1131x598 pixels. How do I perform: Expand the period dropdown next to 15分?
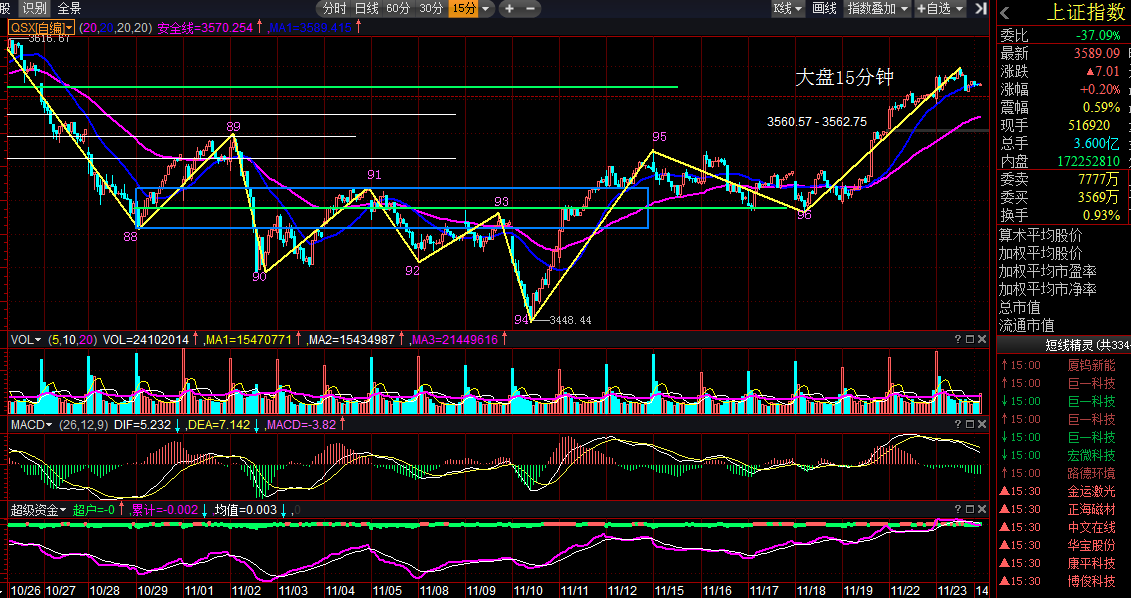click(x=487, y=9)
